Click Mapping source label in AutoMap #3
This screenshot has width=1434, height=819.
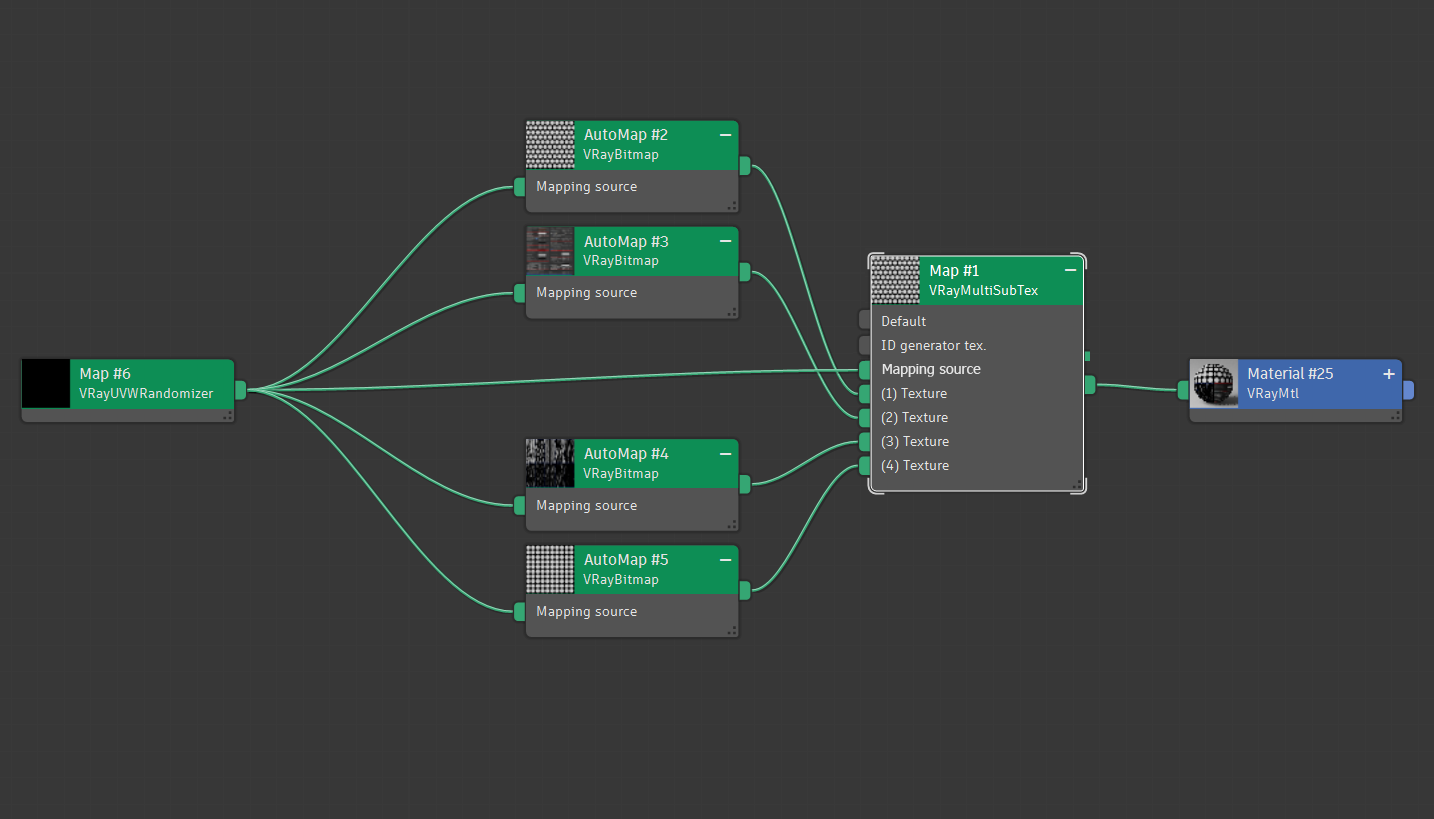click(586, 293)
